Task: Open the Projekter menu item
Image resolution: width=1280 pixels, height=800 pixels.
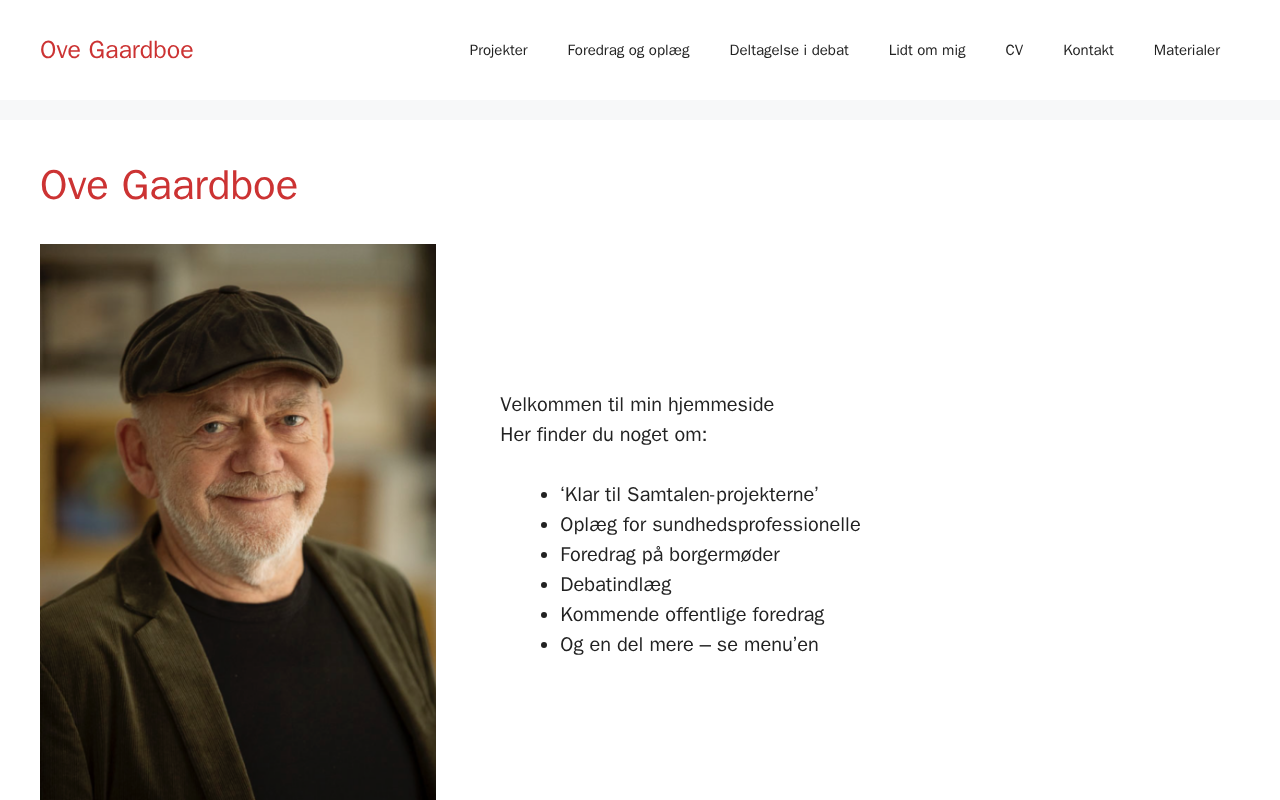Action: tap(498, 50)
